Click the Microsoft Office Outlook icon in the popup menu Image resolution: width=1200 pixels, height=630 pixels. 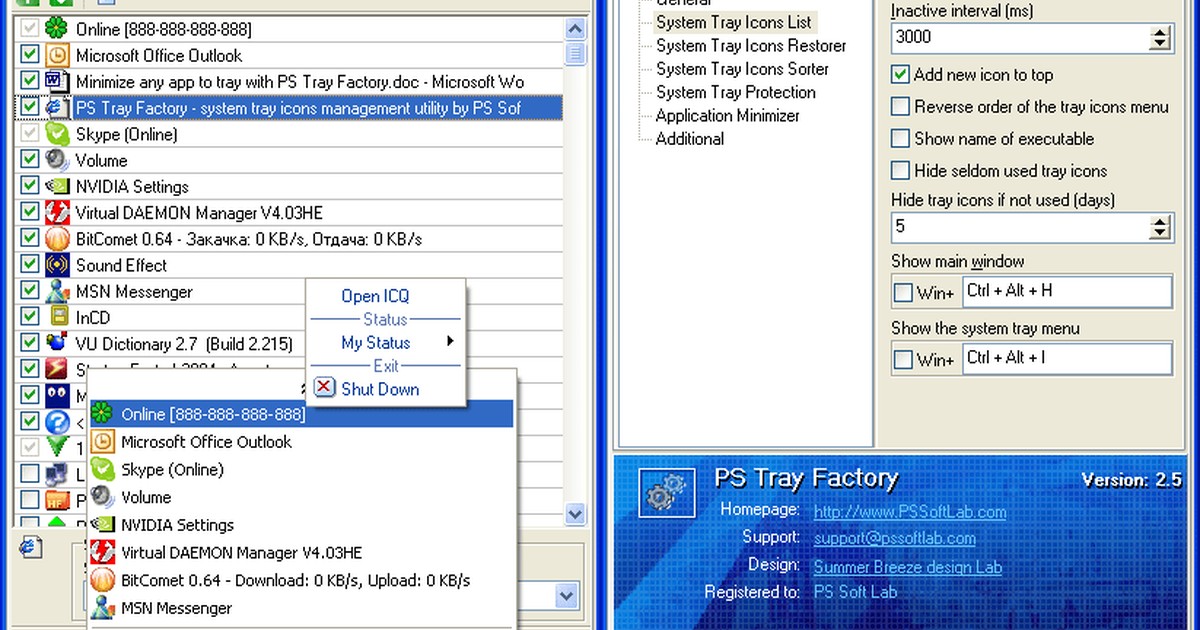(x=103, y=441)
